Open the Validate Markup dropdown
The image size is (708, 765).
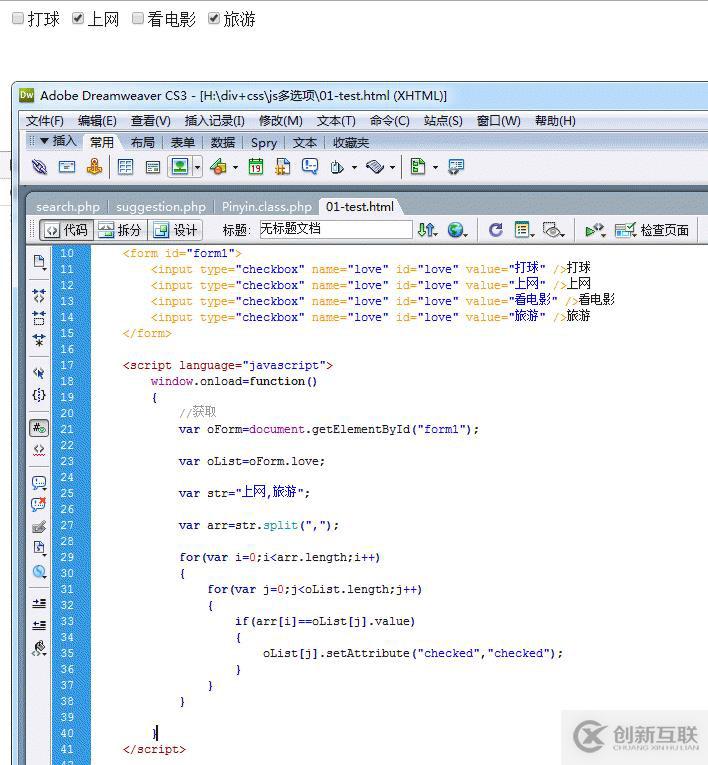pyautogui.click(x=595, y=230)
